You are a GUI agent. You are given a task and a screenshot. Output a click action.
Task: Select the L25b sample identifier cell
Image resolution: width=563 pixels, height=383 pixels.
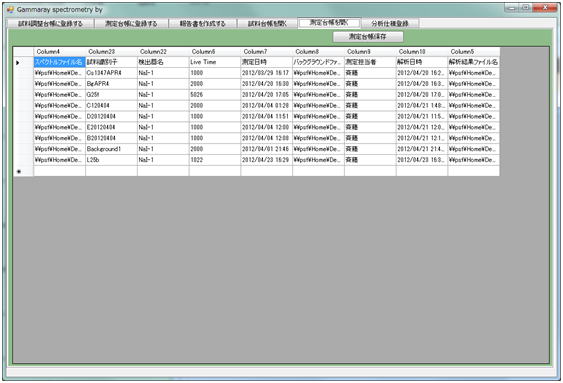coord(111,160)
